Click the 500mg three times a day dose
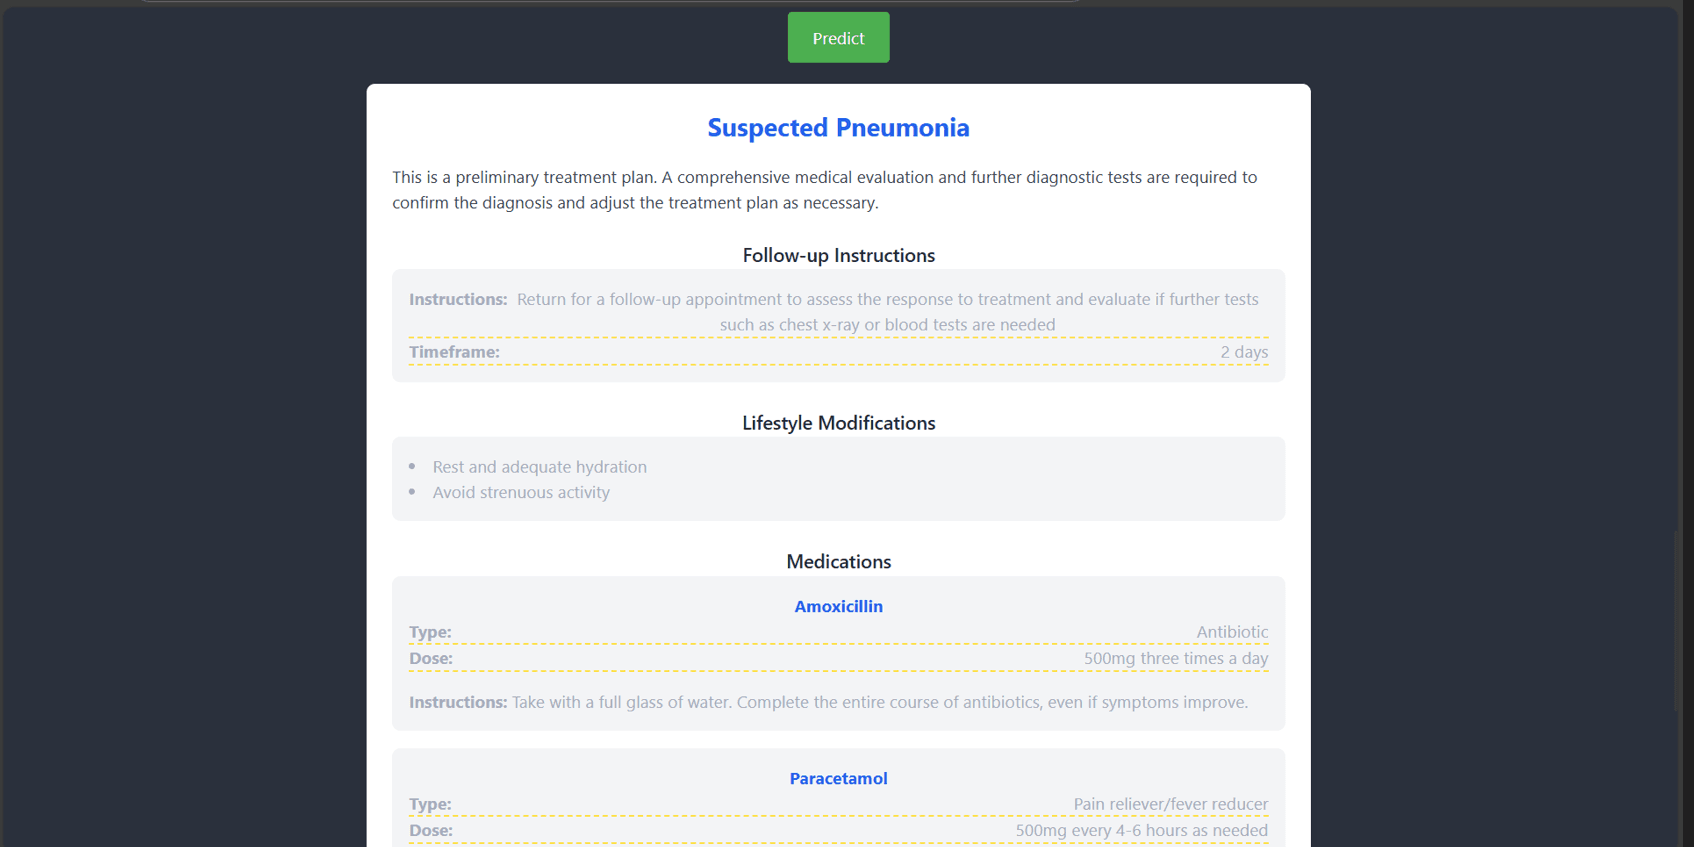1694x847 pixels. [1176, 658]
